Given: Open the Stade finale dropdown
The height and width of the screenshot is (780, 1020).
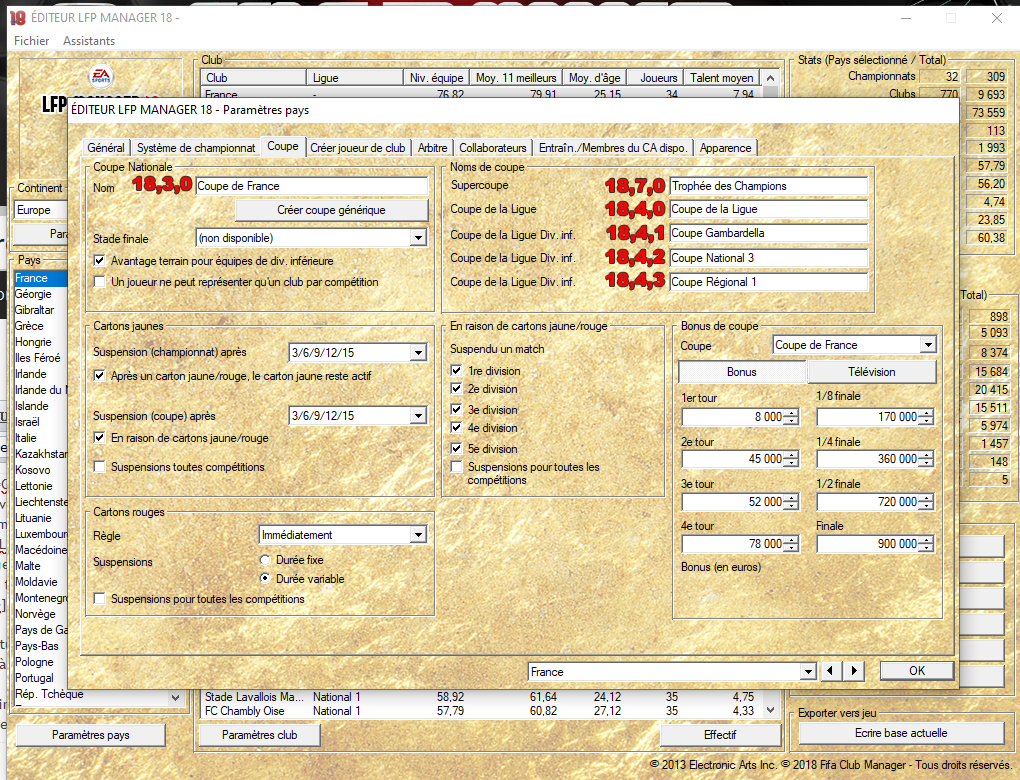Looking at the screenshot, I should tap(419, 238).
